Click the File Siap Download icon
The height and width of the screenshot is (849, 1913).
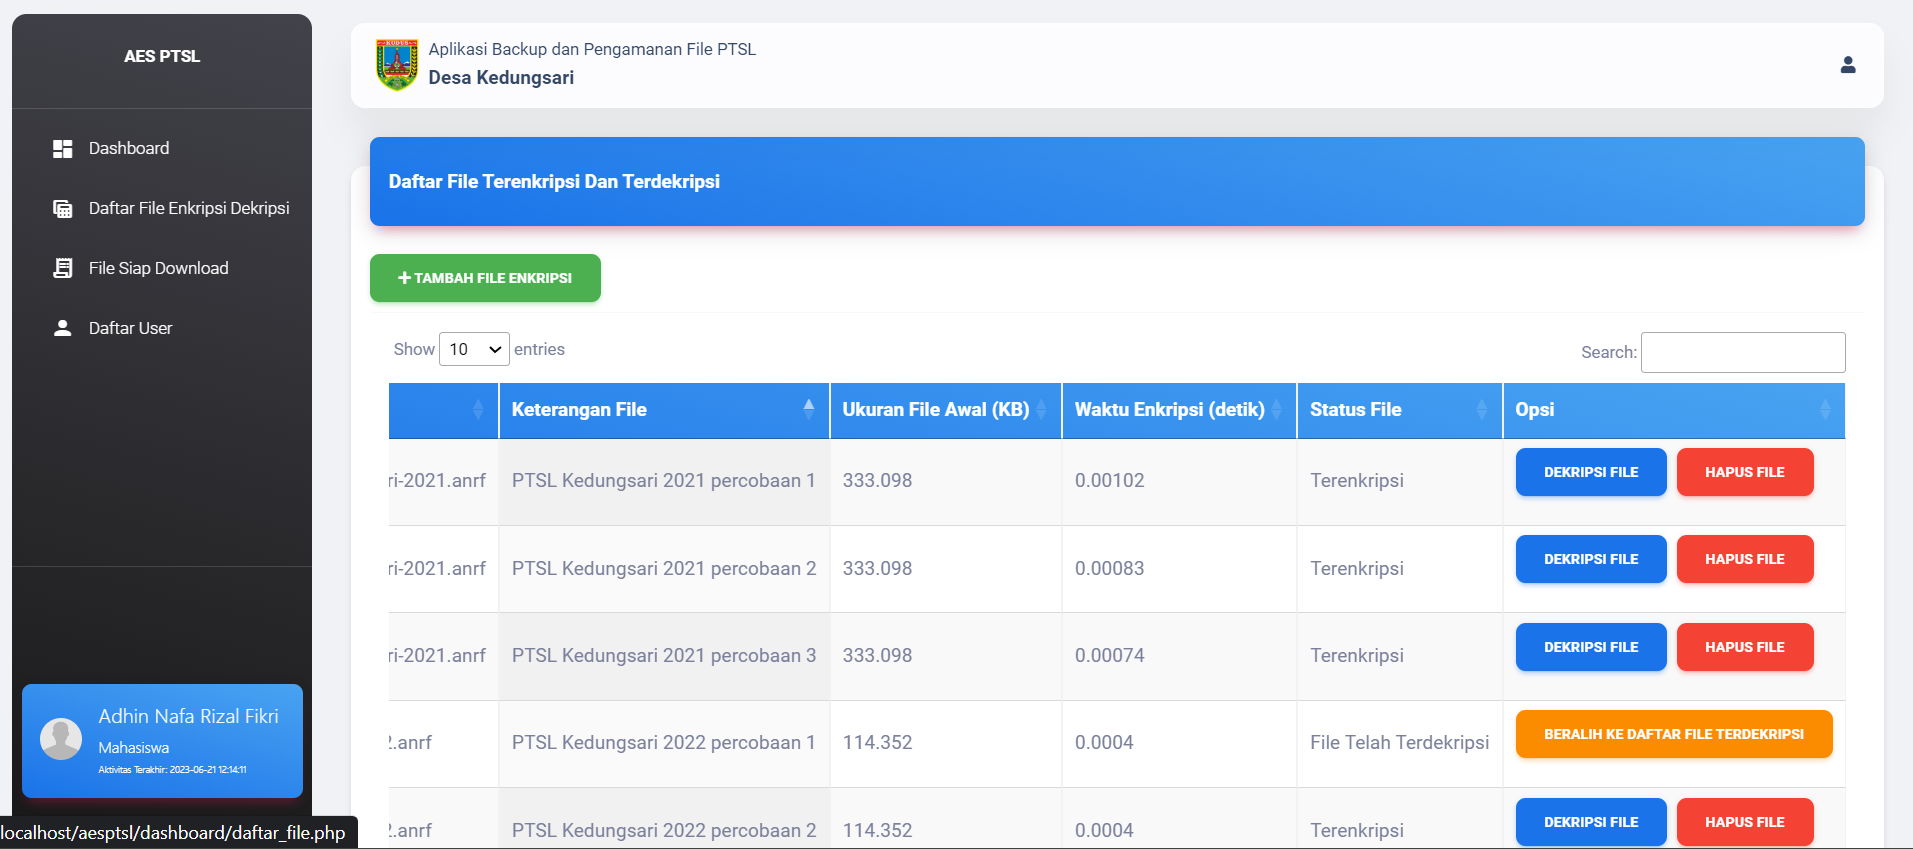(x=63, y=268)
